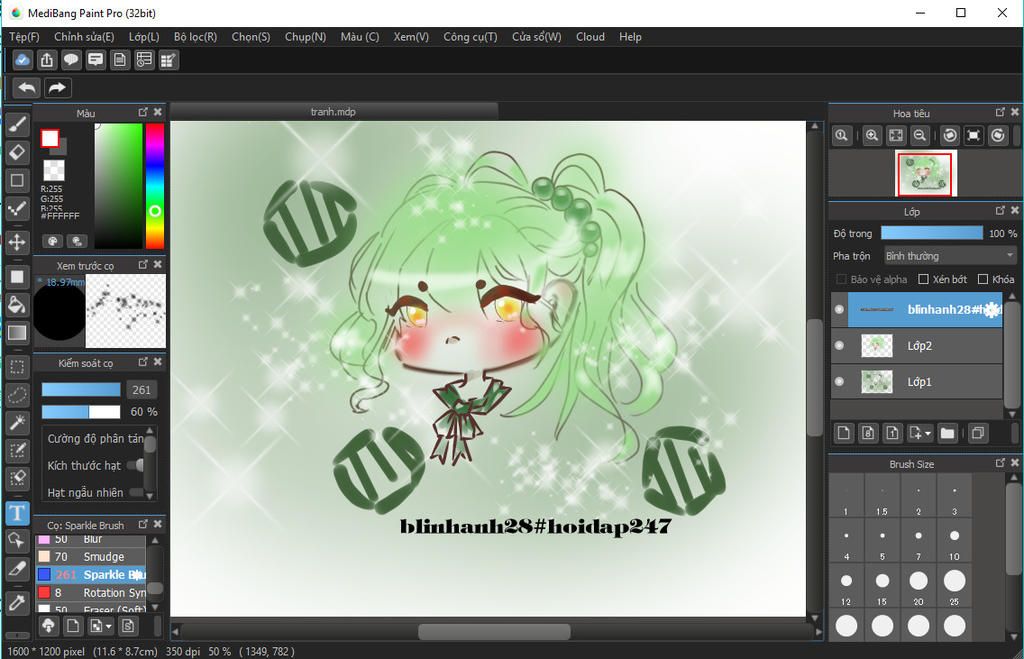Open the Cửa sổ(W) menu

(537, 37)
